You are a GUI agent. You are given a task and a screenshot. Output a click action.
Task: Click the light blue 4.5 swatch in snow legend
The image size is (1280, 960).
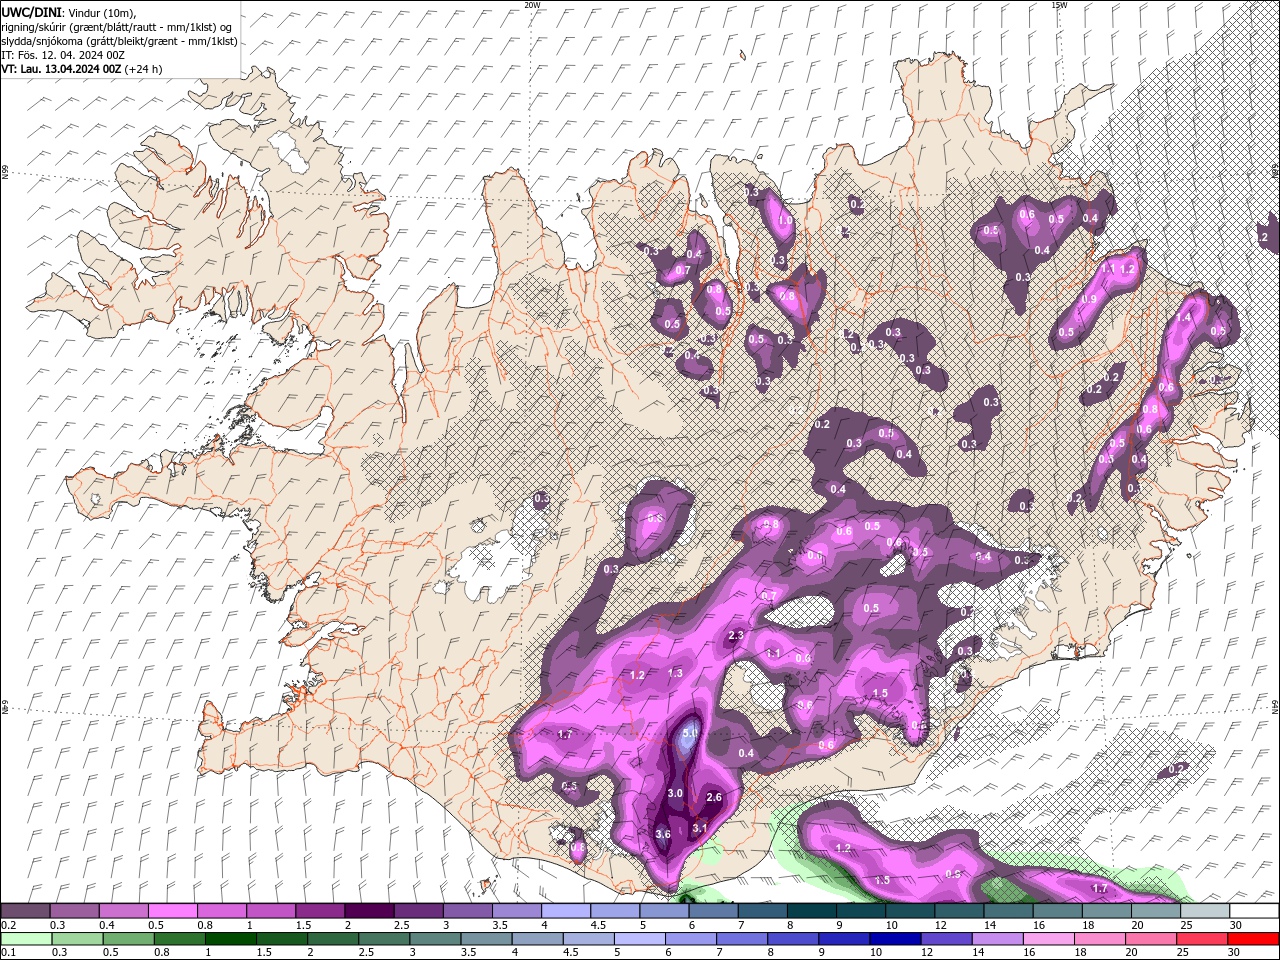614,911
